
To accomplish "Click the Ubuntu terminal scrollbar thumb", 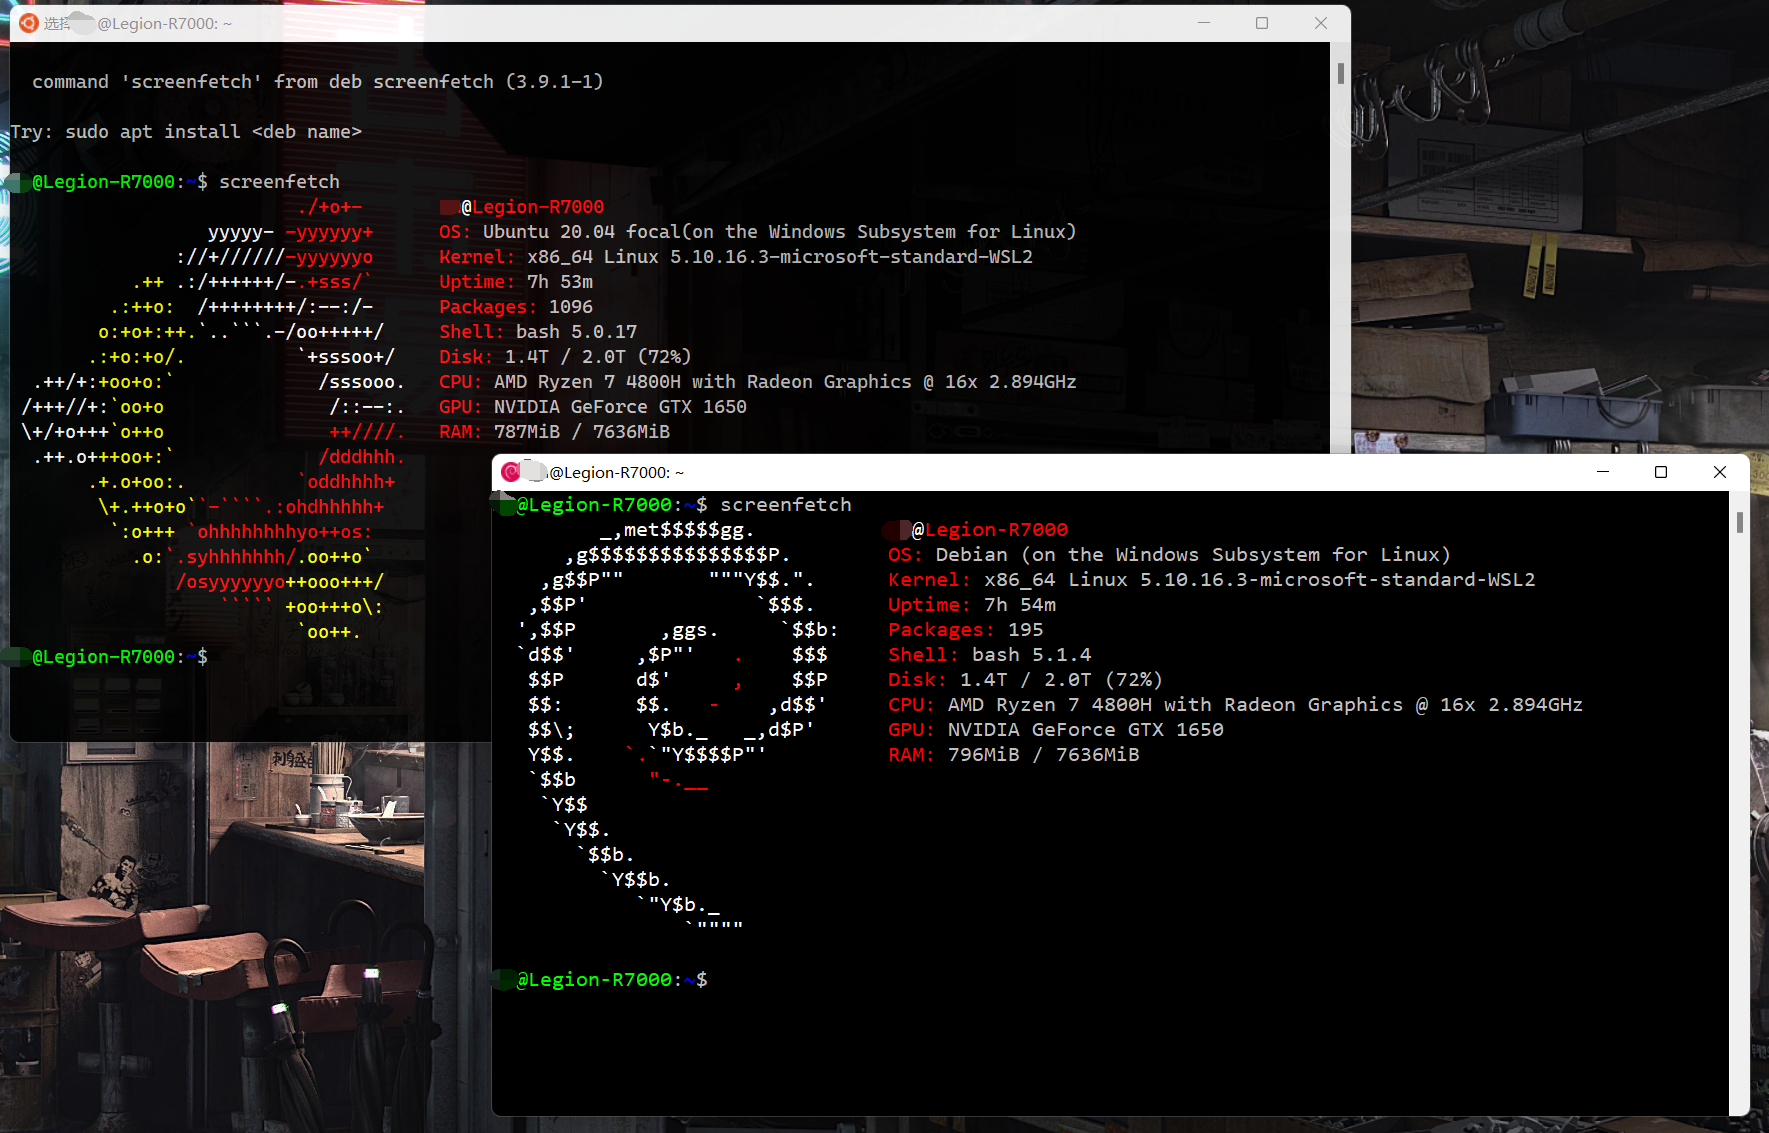I will click(1340, 73).
